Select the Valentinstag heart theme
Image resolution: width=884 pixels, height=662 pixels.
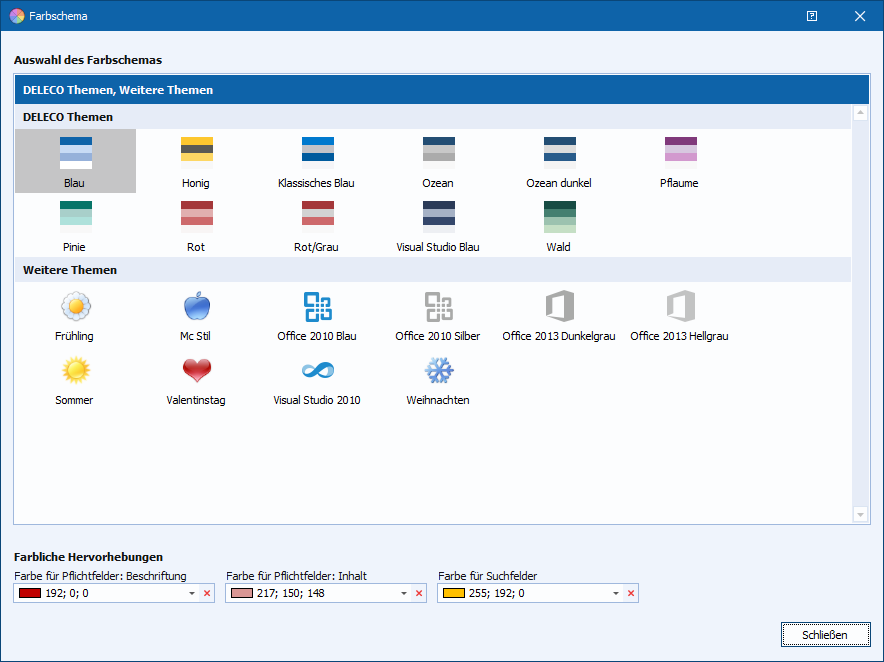196,371
